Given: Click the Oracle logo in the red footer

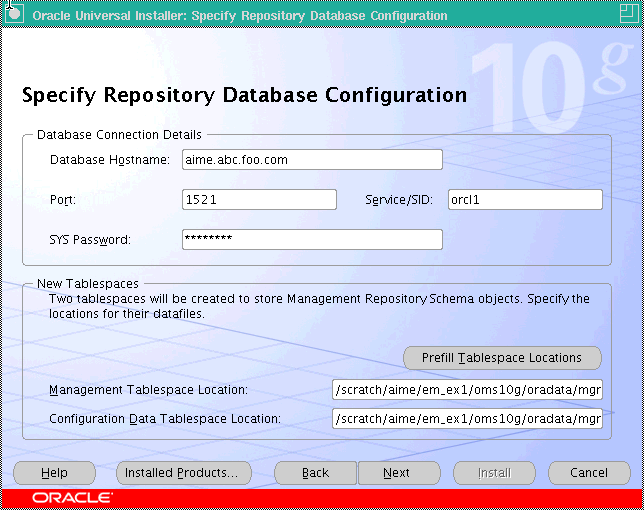Looking at the screenshot, I should (x=72, y=498).
